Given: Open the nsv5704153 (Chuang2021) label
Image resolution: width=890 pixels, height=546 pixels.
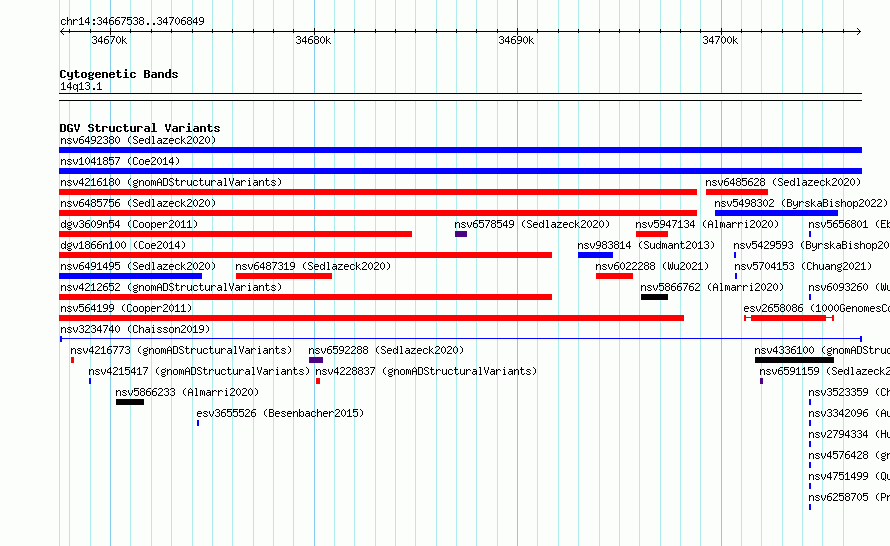Looking at the screenshot, I should (x=803, y=266).
